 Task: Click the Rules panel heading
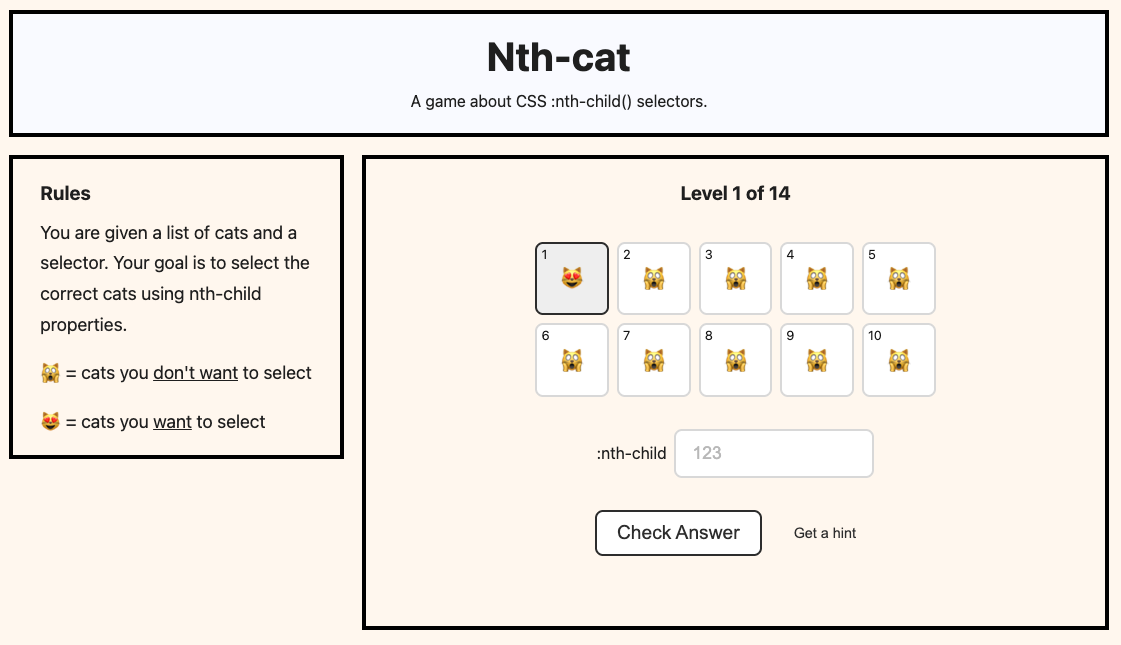(65, 193)
